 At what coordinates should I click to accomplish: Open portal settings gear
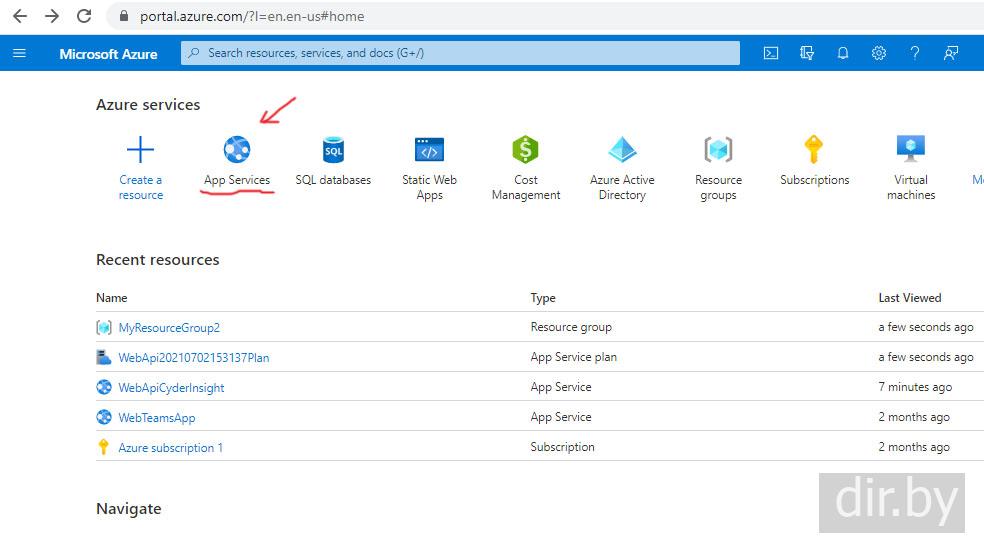point(879,53)
